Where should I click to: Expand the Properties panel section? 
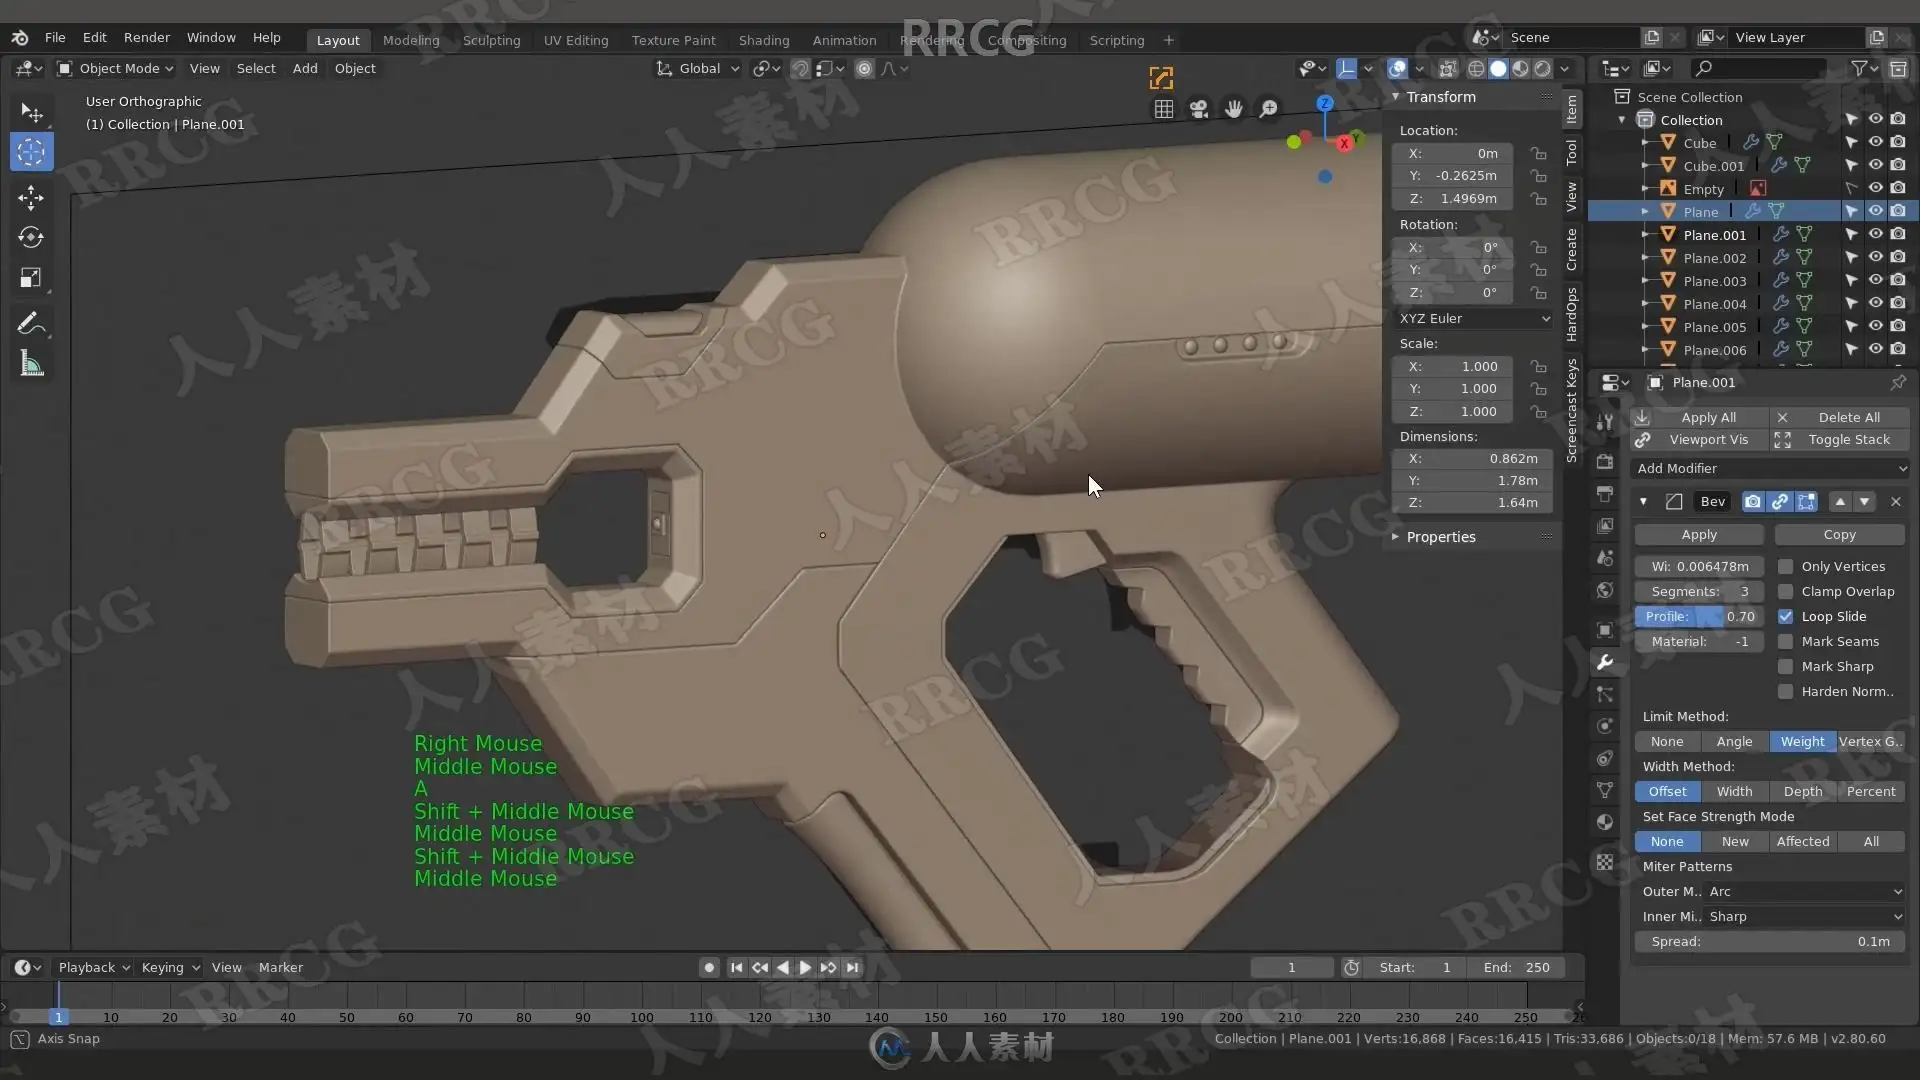(x=1440, y=537)
